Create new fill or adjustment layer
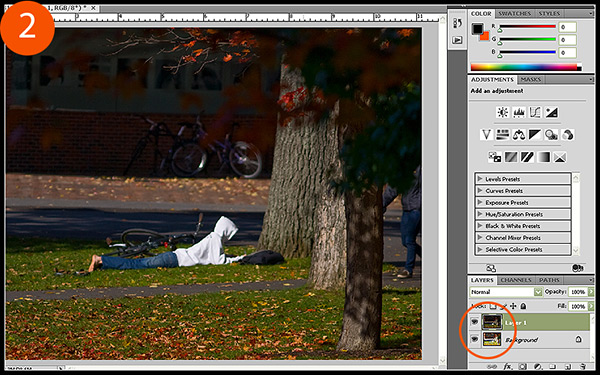 [x=538, y=367]
